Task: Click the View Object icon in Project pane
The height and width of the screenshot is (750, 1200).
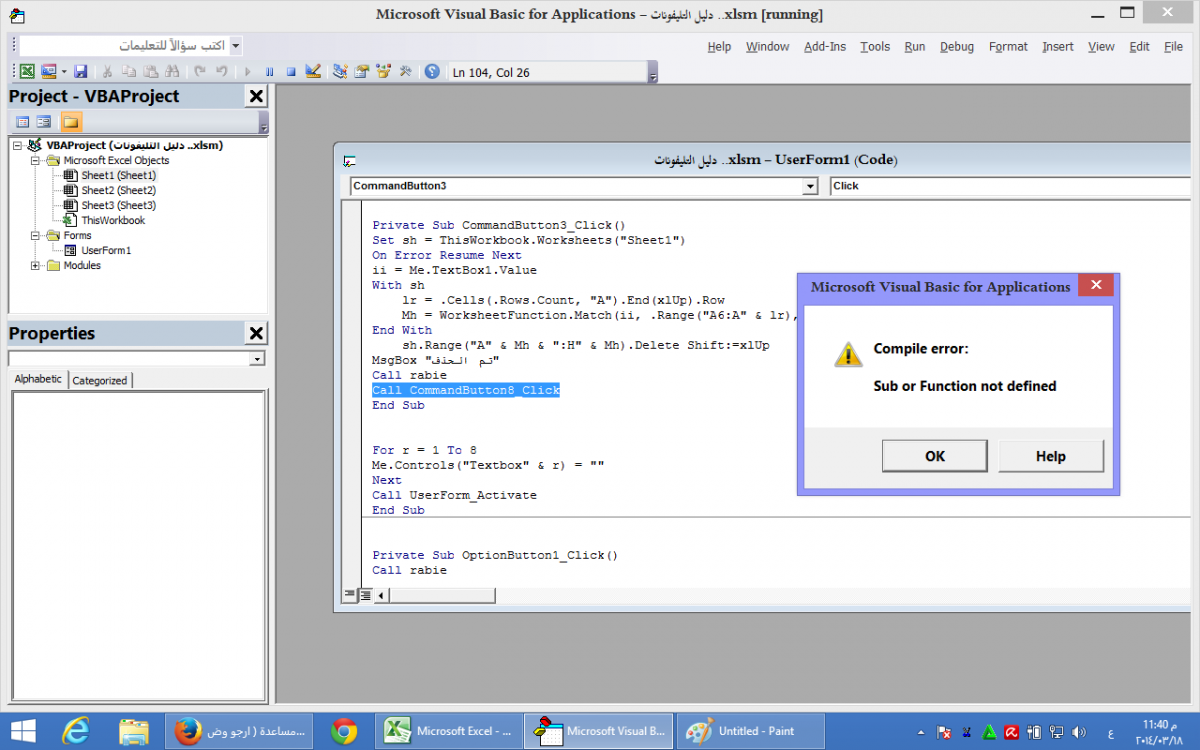Action: point(44,122)
